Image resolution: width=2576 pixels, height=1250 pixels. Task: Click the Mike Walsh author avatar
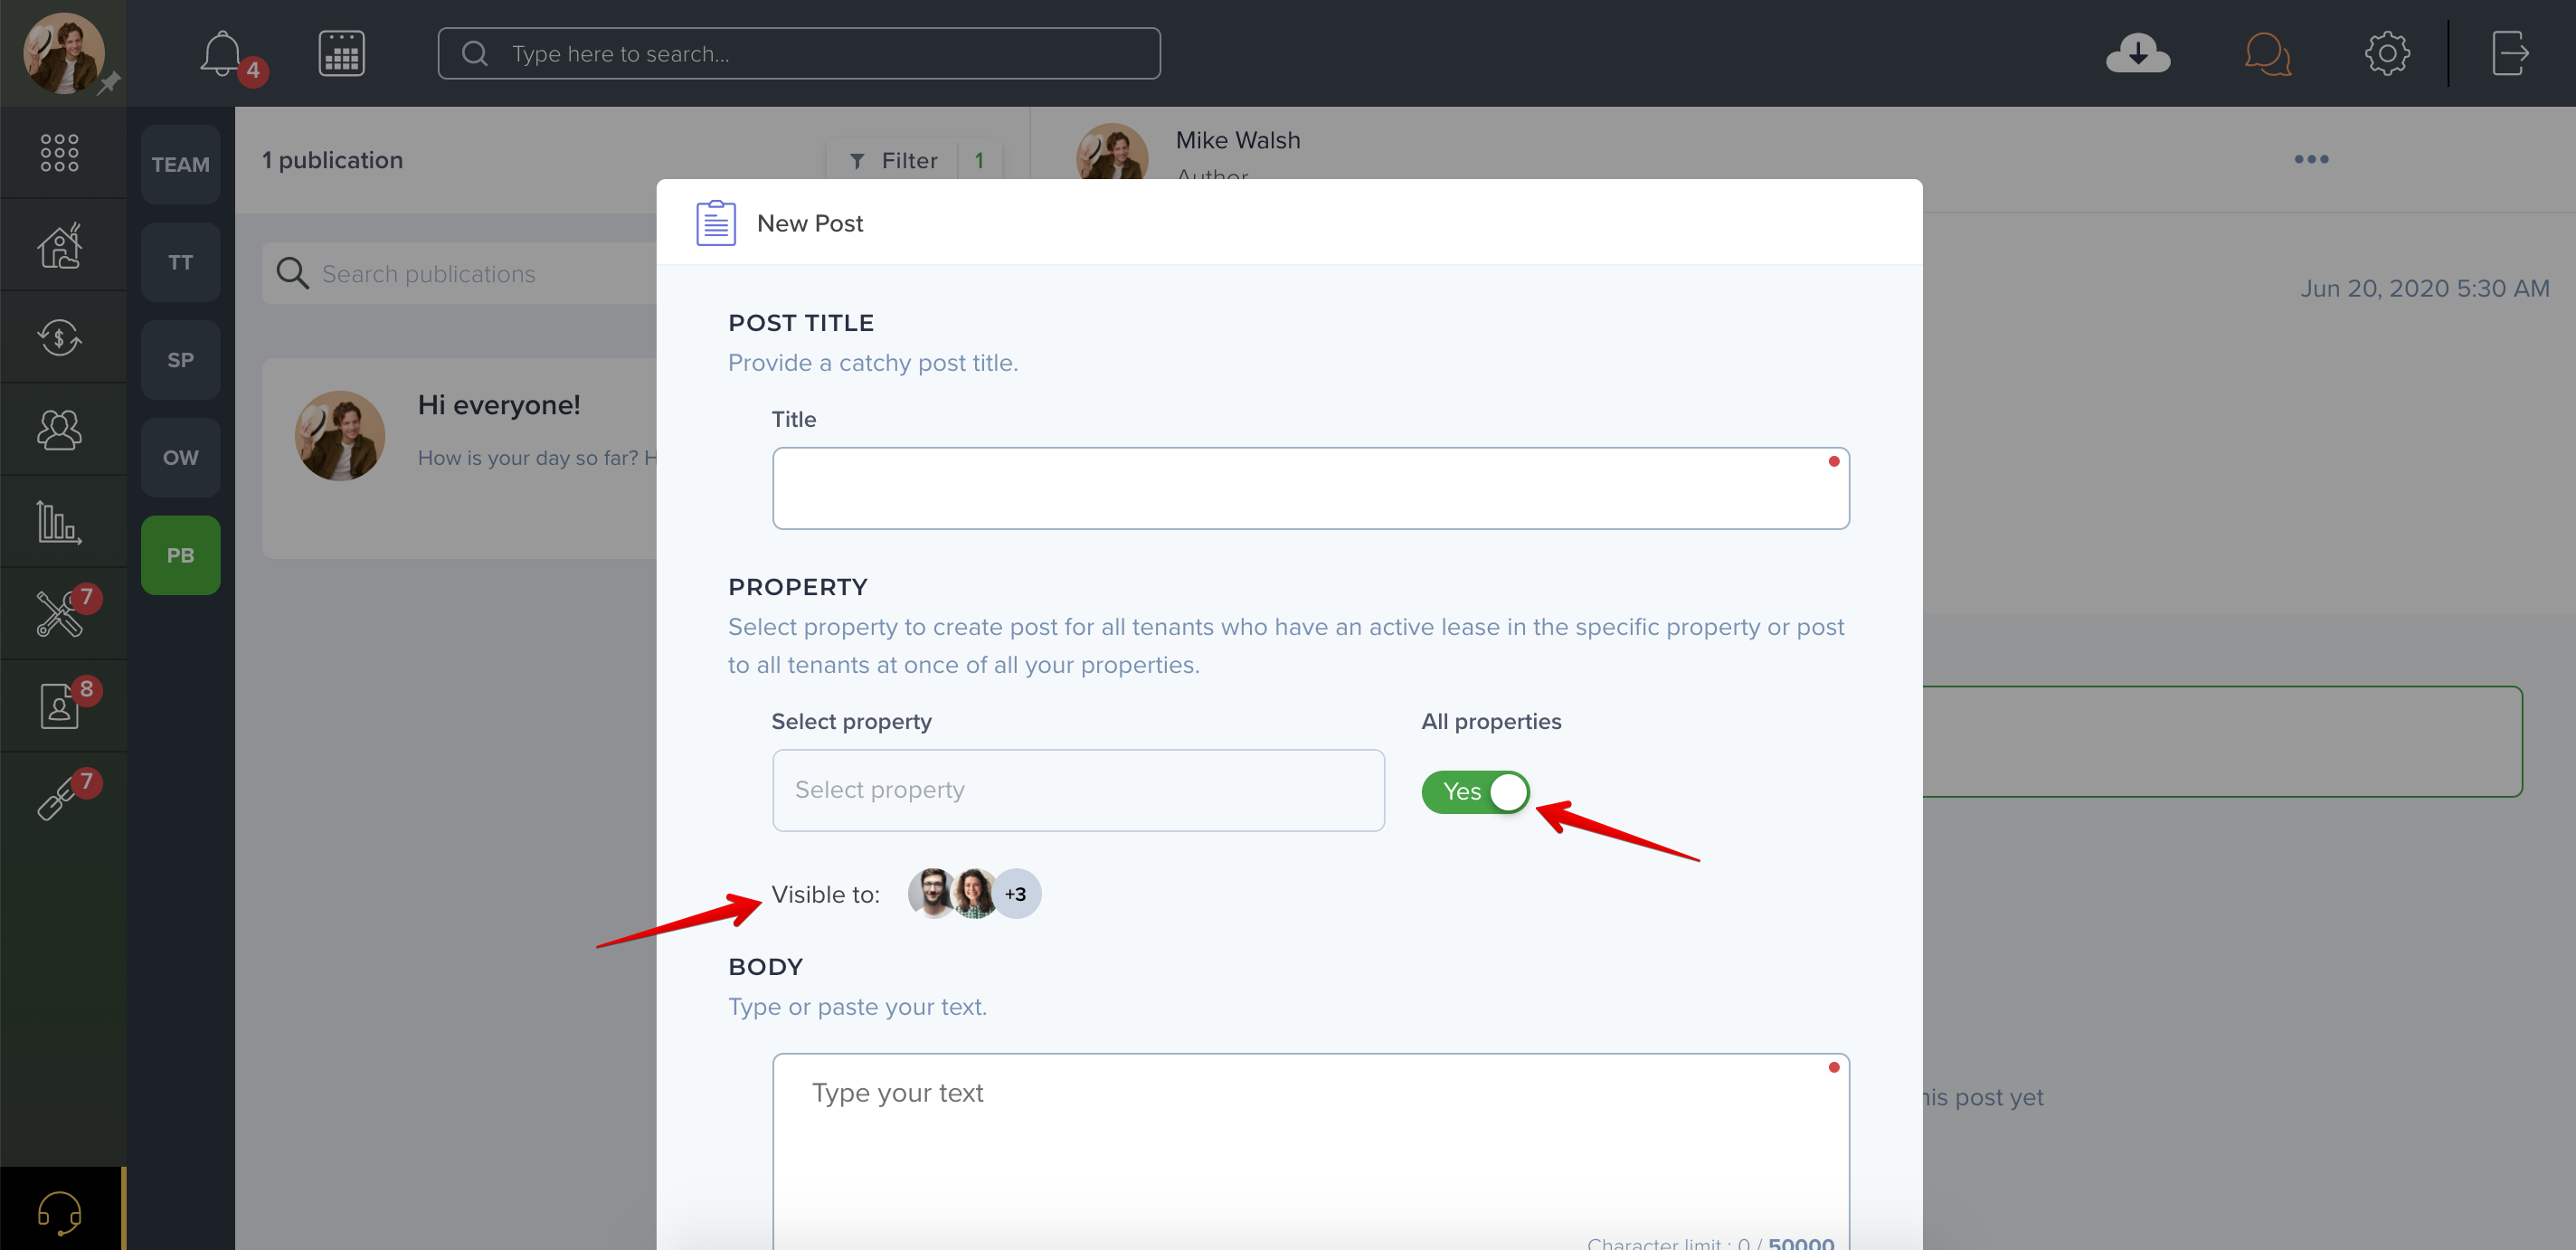pos(1112,152)
